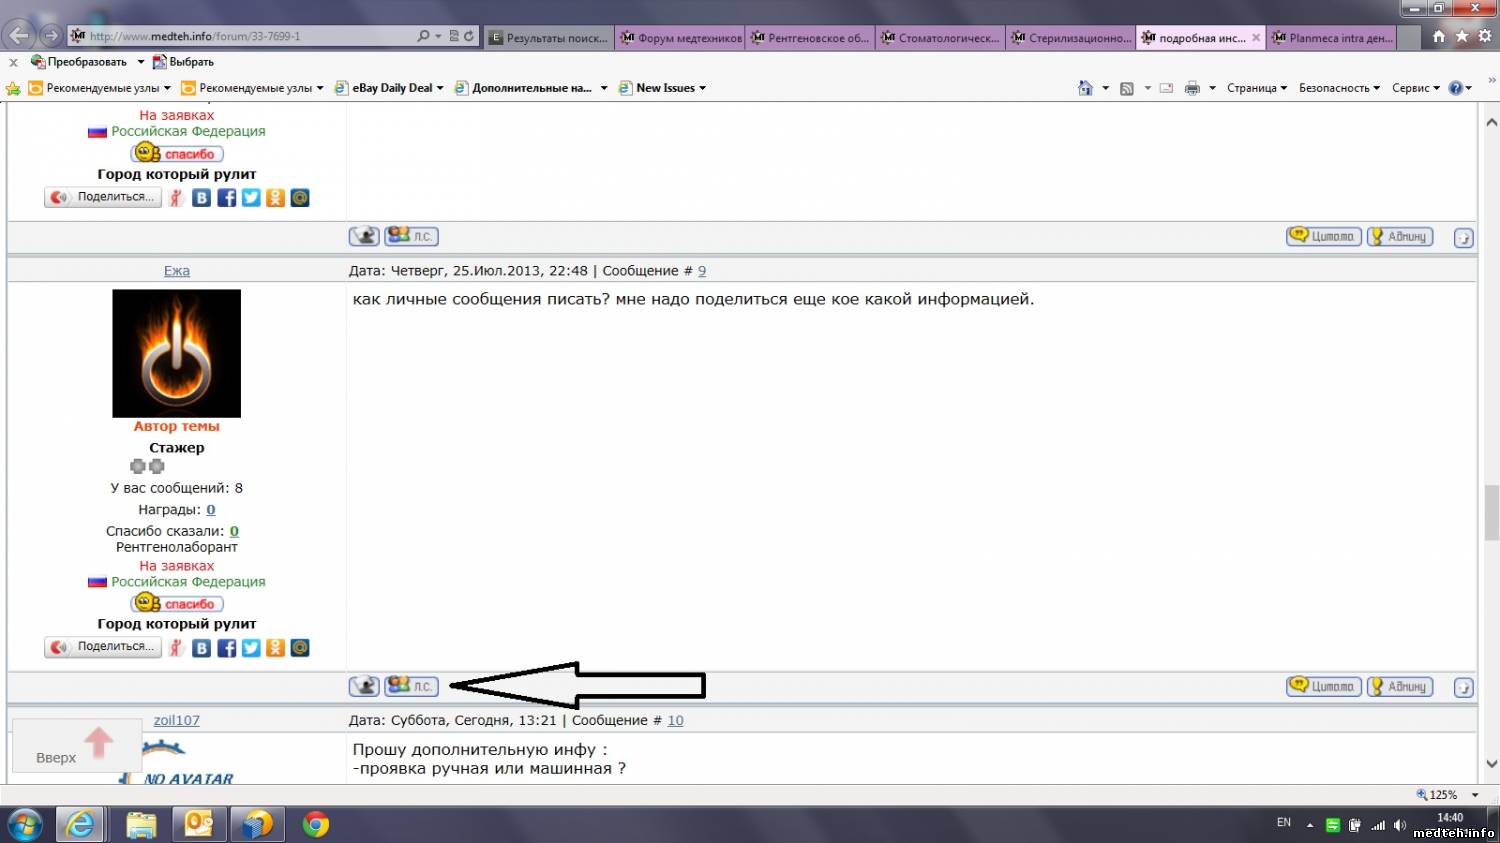Refresh the page using the address bar icon
Viewport: 1500px width, 843px height.
(468, 36)
